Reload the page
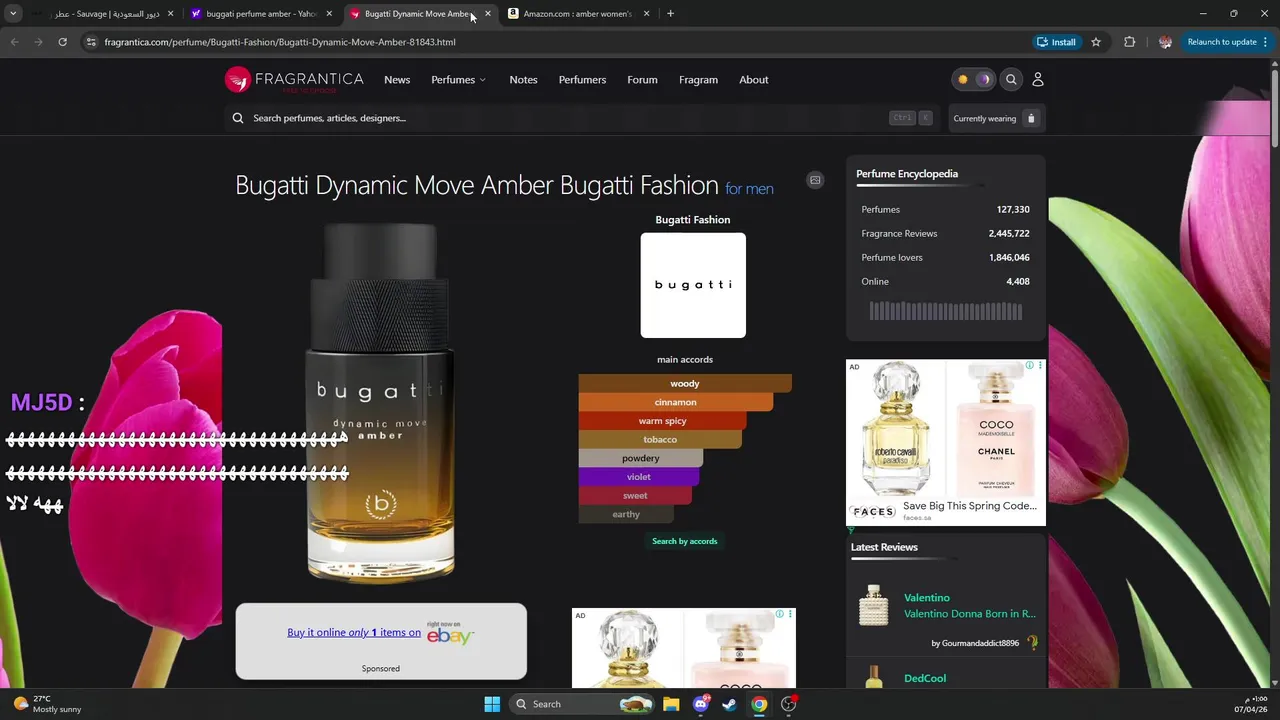The width and height of the screenshot is (1280, 720). point(62,42)
